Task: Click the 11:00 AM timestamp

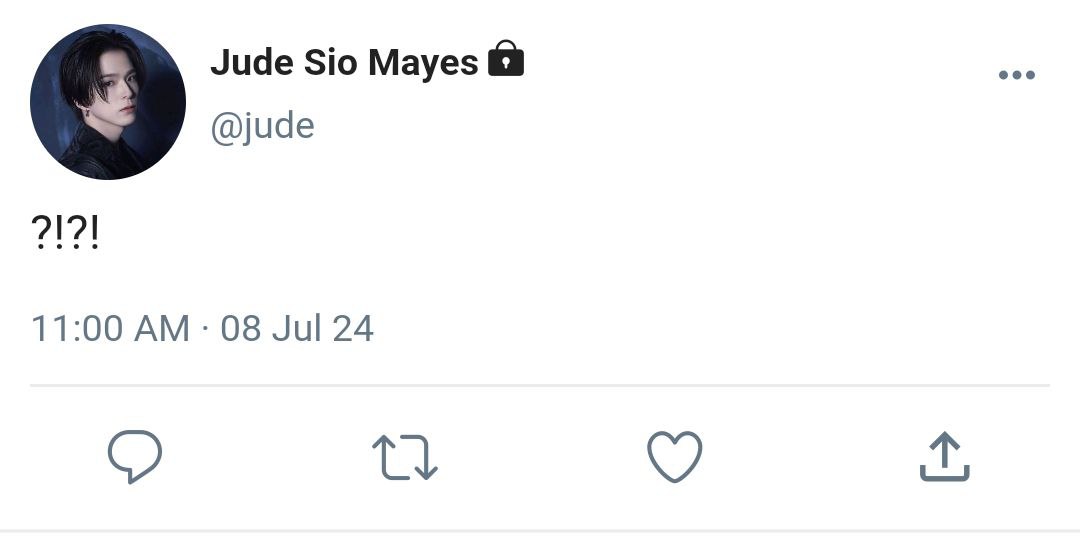Action: point(110,328)
